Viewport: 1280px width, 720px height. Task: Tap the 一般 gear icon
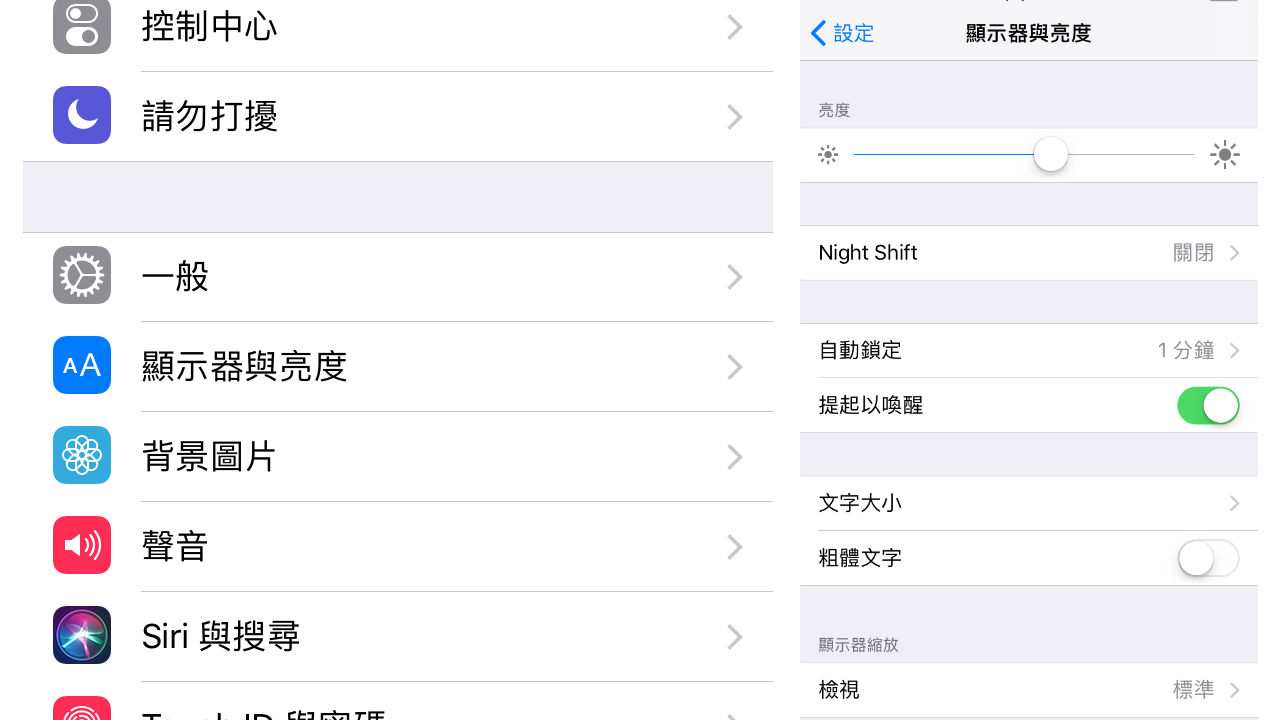[82, 275]
